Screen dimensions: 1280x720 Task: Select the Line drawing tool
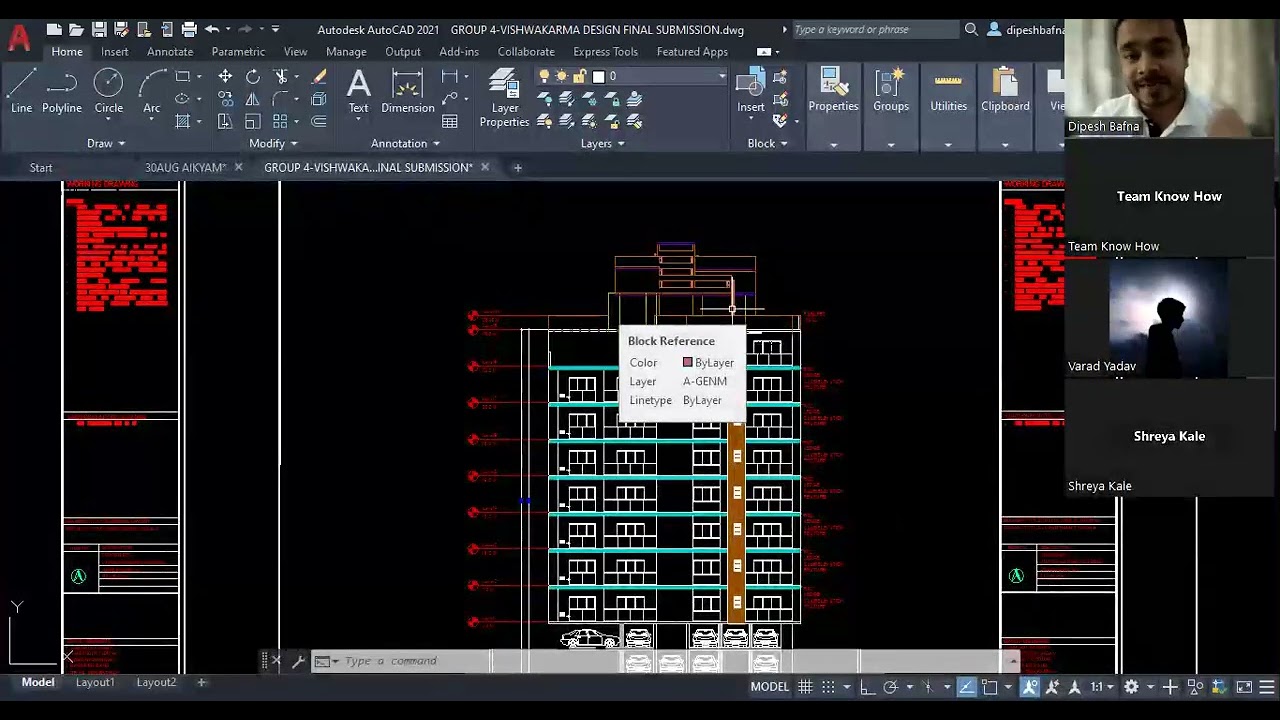(21, 90)
